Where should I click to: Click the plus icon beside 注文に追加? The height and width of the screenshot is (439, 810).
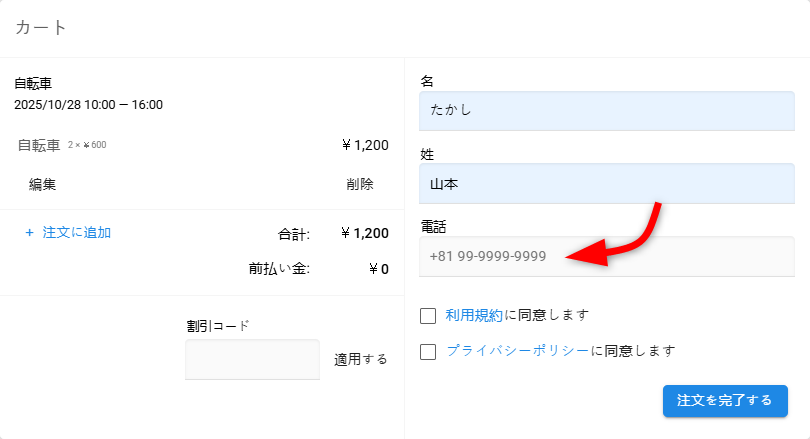point(29,233)
